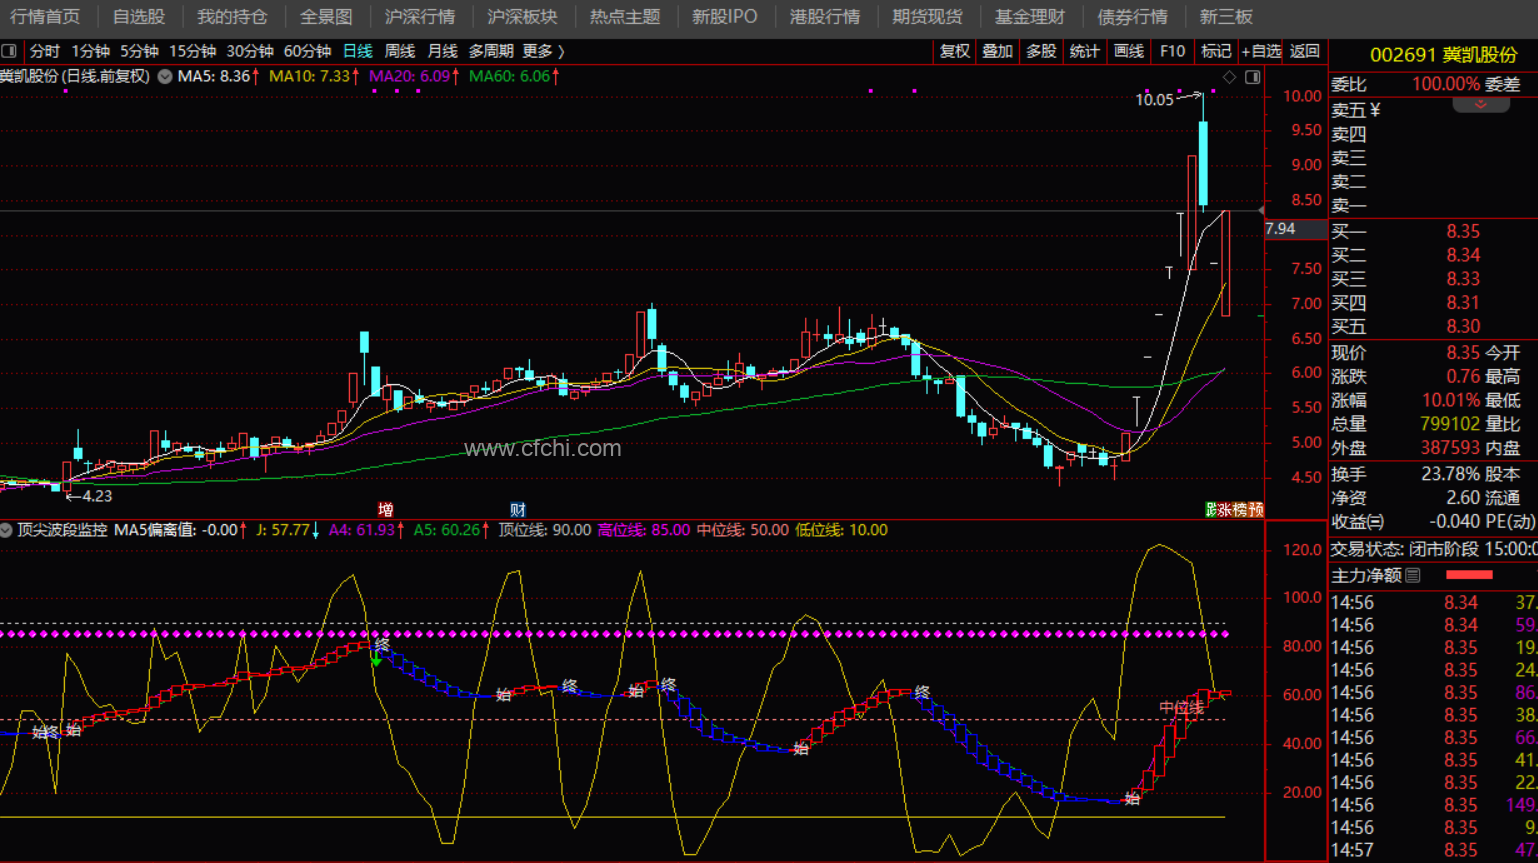
Task: Expand 更多 time period options
Action: point(543,51)
